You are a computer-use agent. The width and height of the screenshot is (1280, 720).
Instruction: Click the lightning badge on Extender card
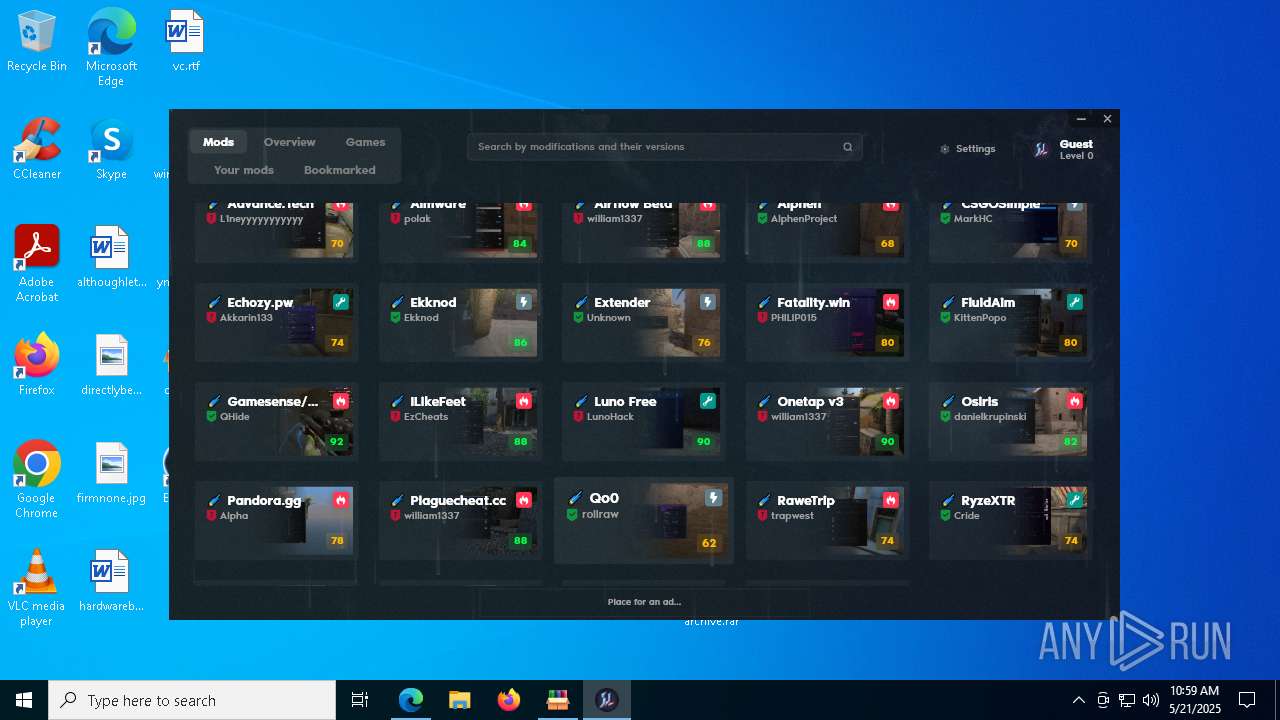pyautogui.click(x=707, y=302)
